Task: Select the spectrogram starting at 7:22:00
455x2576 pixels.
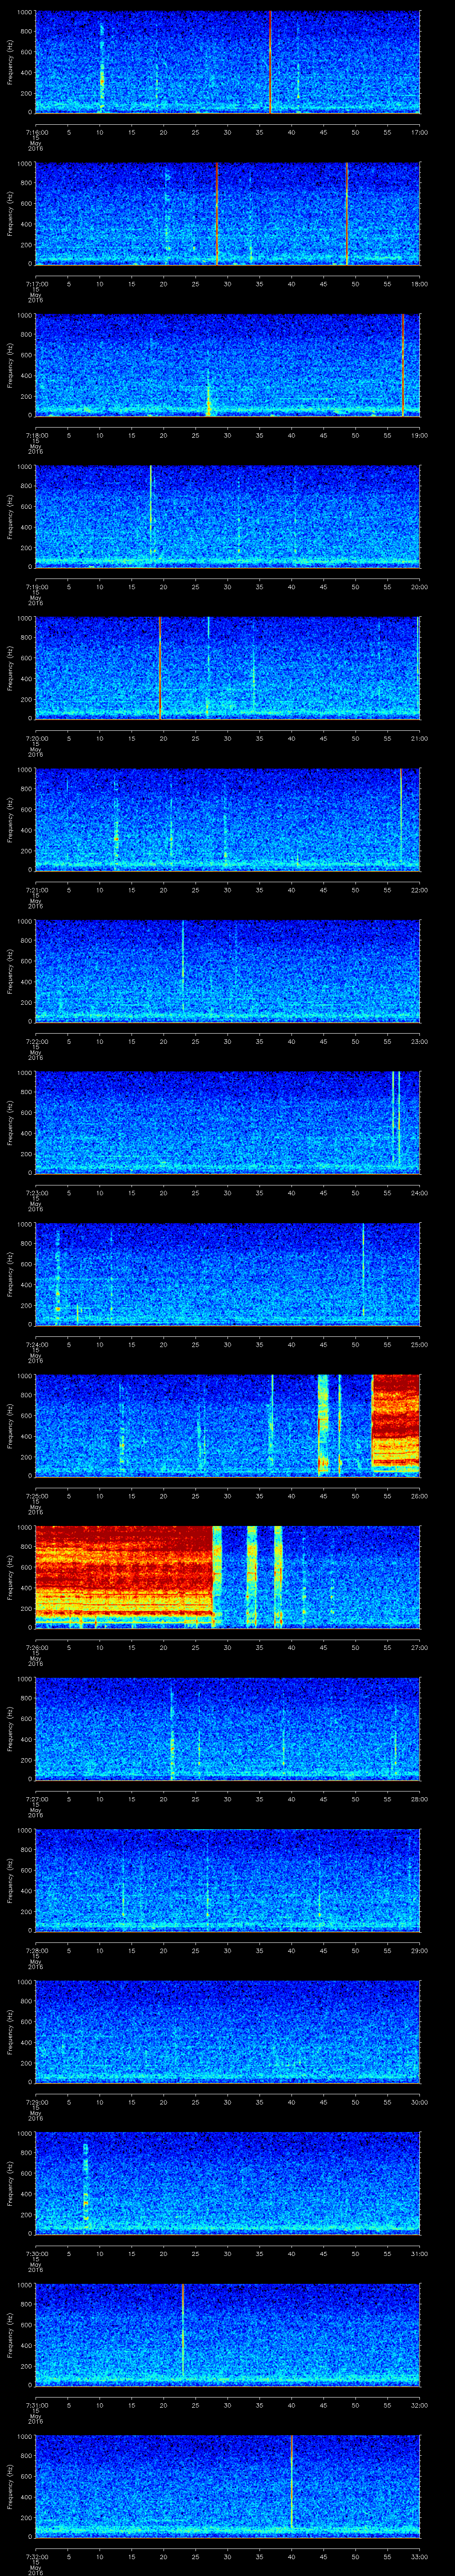Action: (x=227, y=971)
